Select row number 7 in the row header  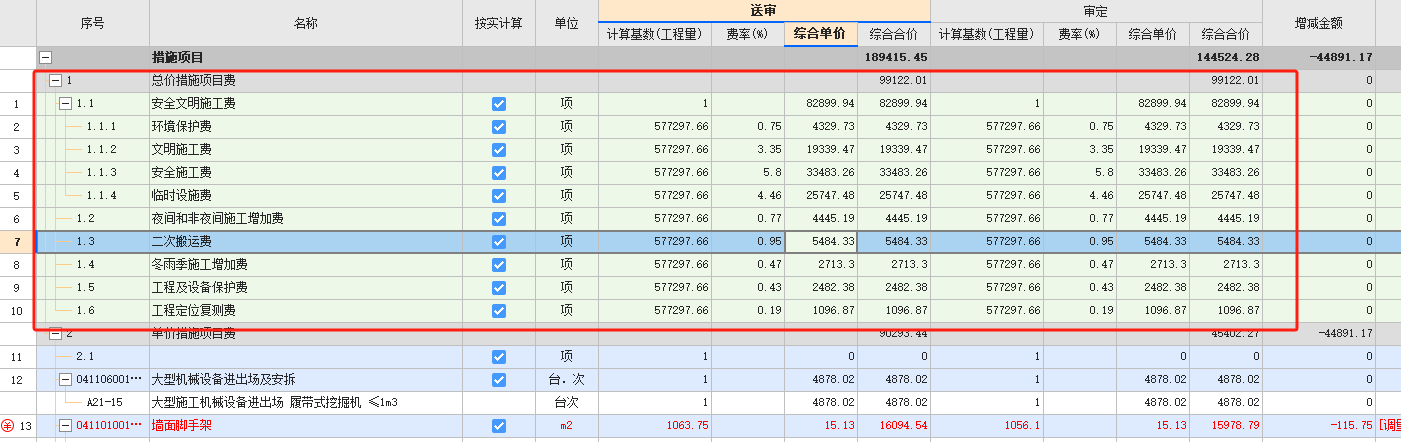[x=17, y=241]
